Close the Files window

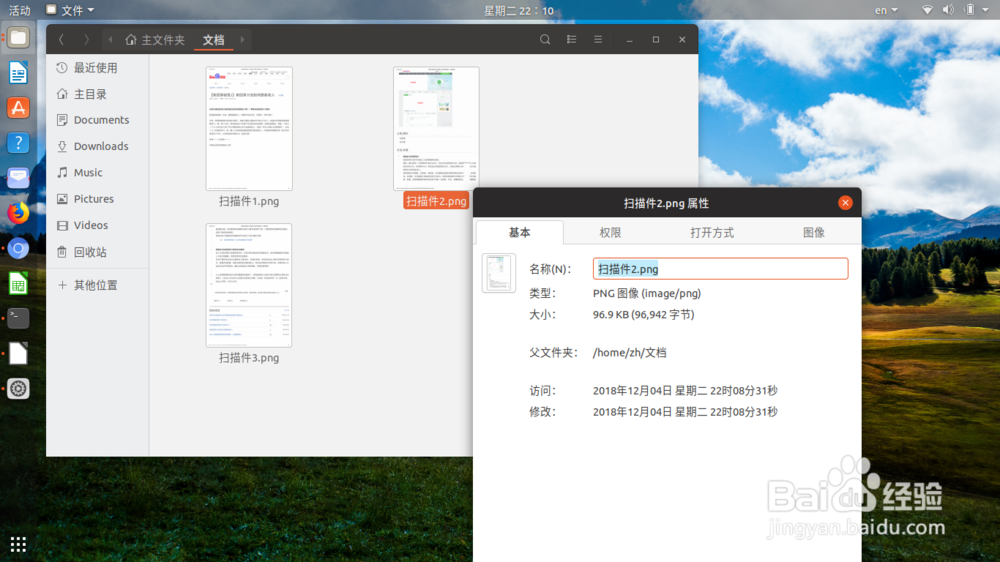[682, 40]
